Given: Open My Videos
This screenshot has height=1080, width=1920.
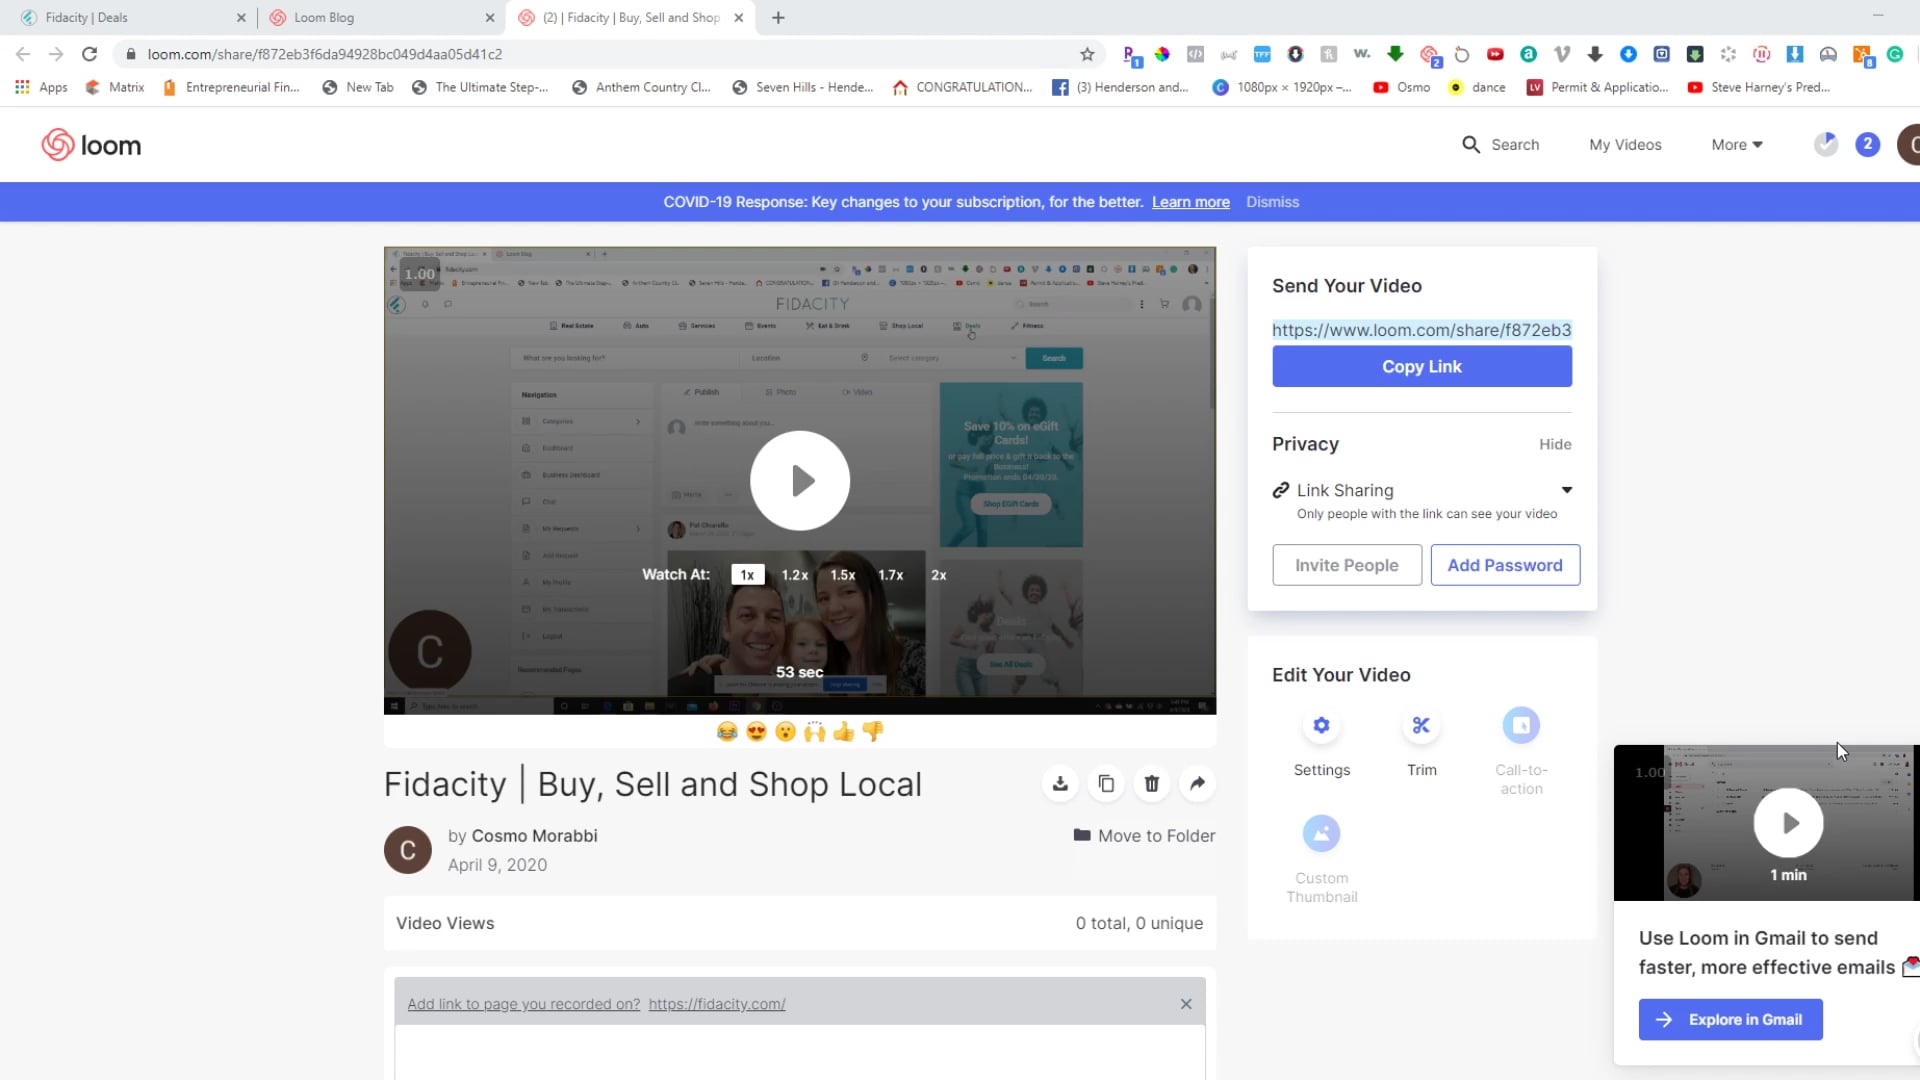Looking at the screenshot, I should point(1625,144).
